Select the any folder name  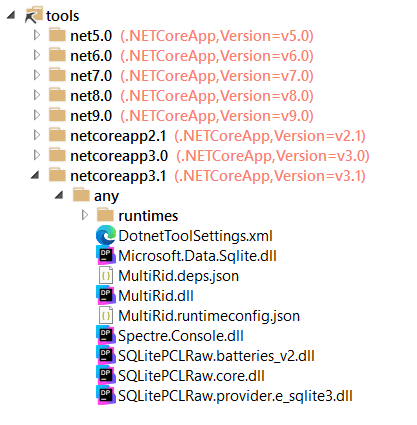click(x=106, y=197)
